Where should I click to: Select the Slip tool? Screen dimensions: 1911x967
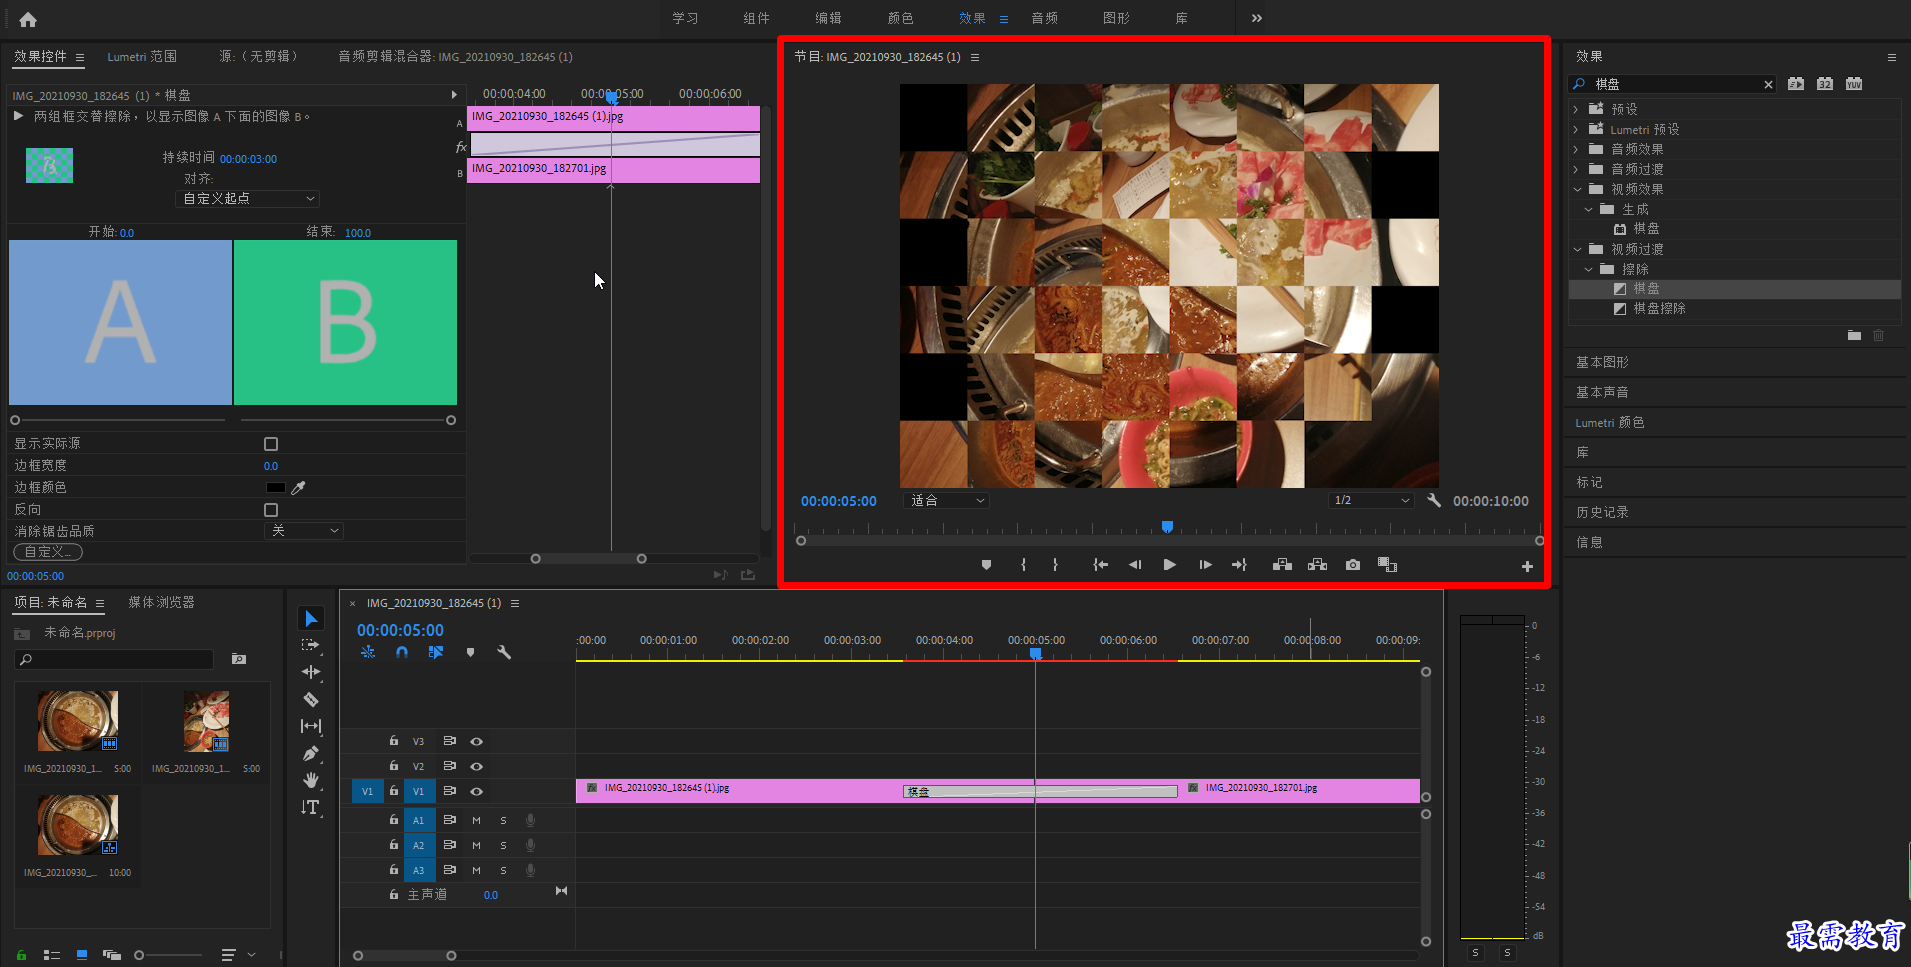(311, 726)
